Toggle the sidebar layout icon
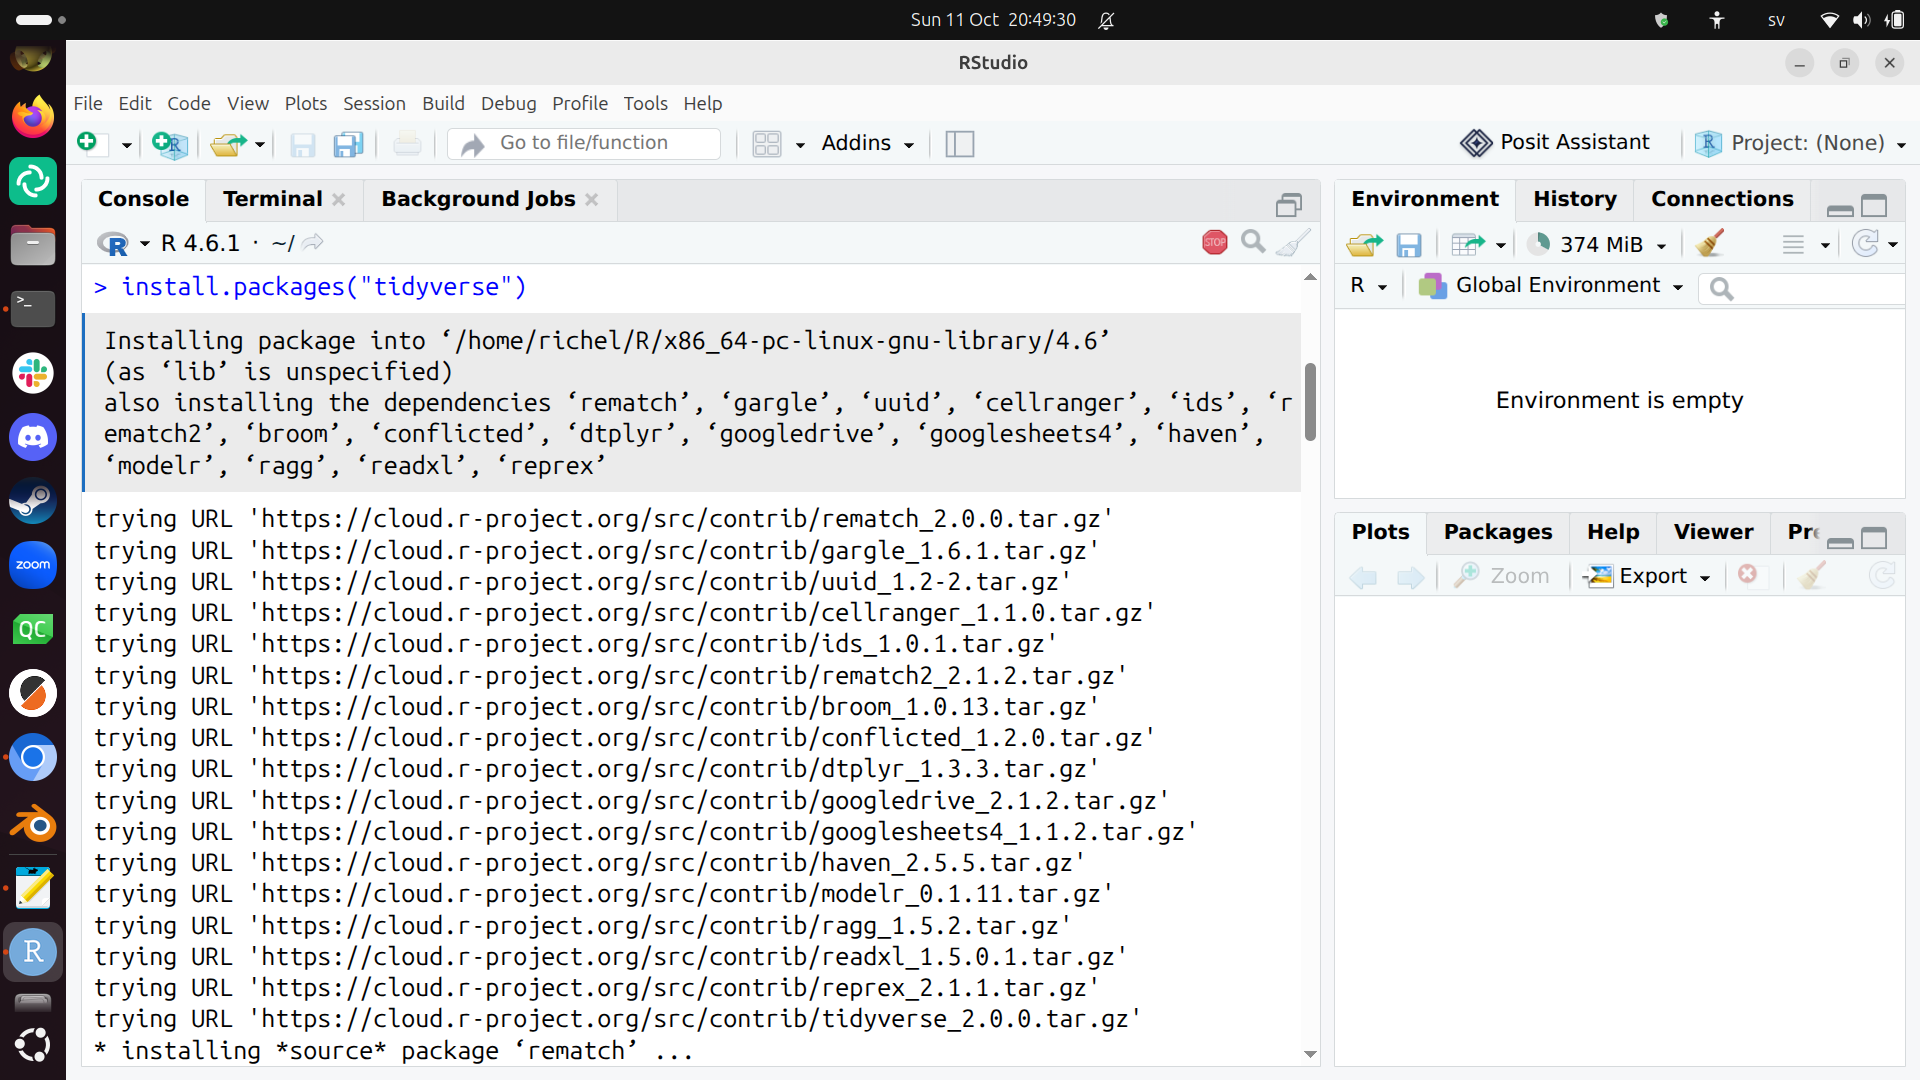 tap(960, 144)
